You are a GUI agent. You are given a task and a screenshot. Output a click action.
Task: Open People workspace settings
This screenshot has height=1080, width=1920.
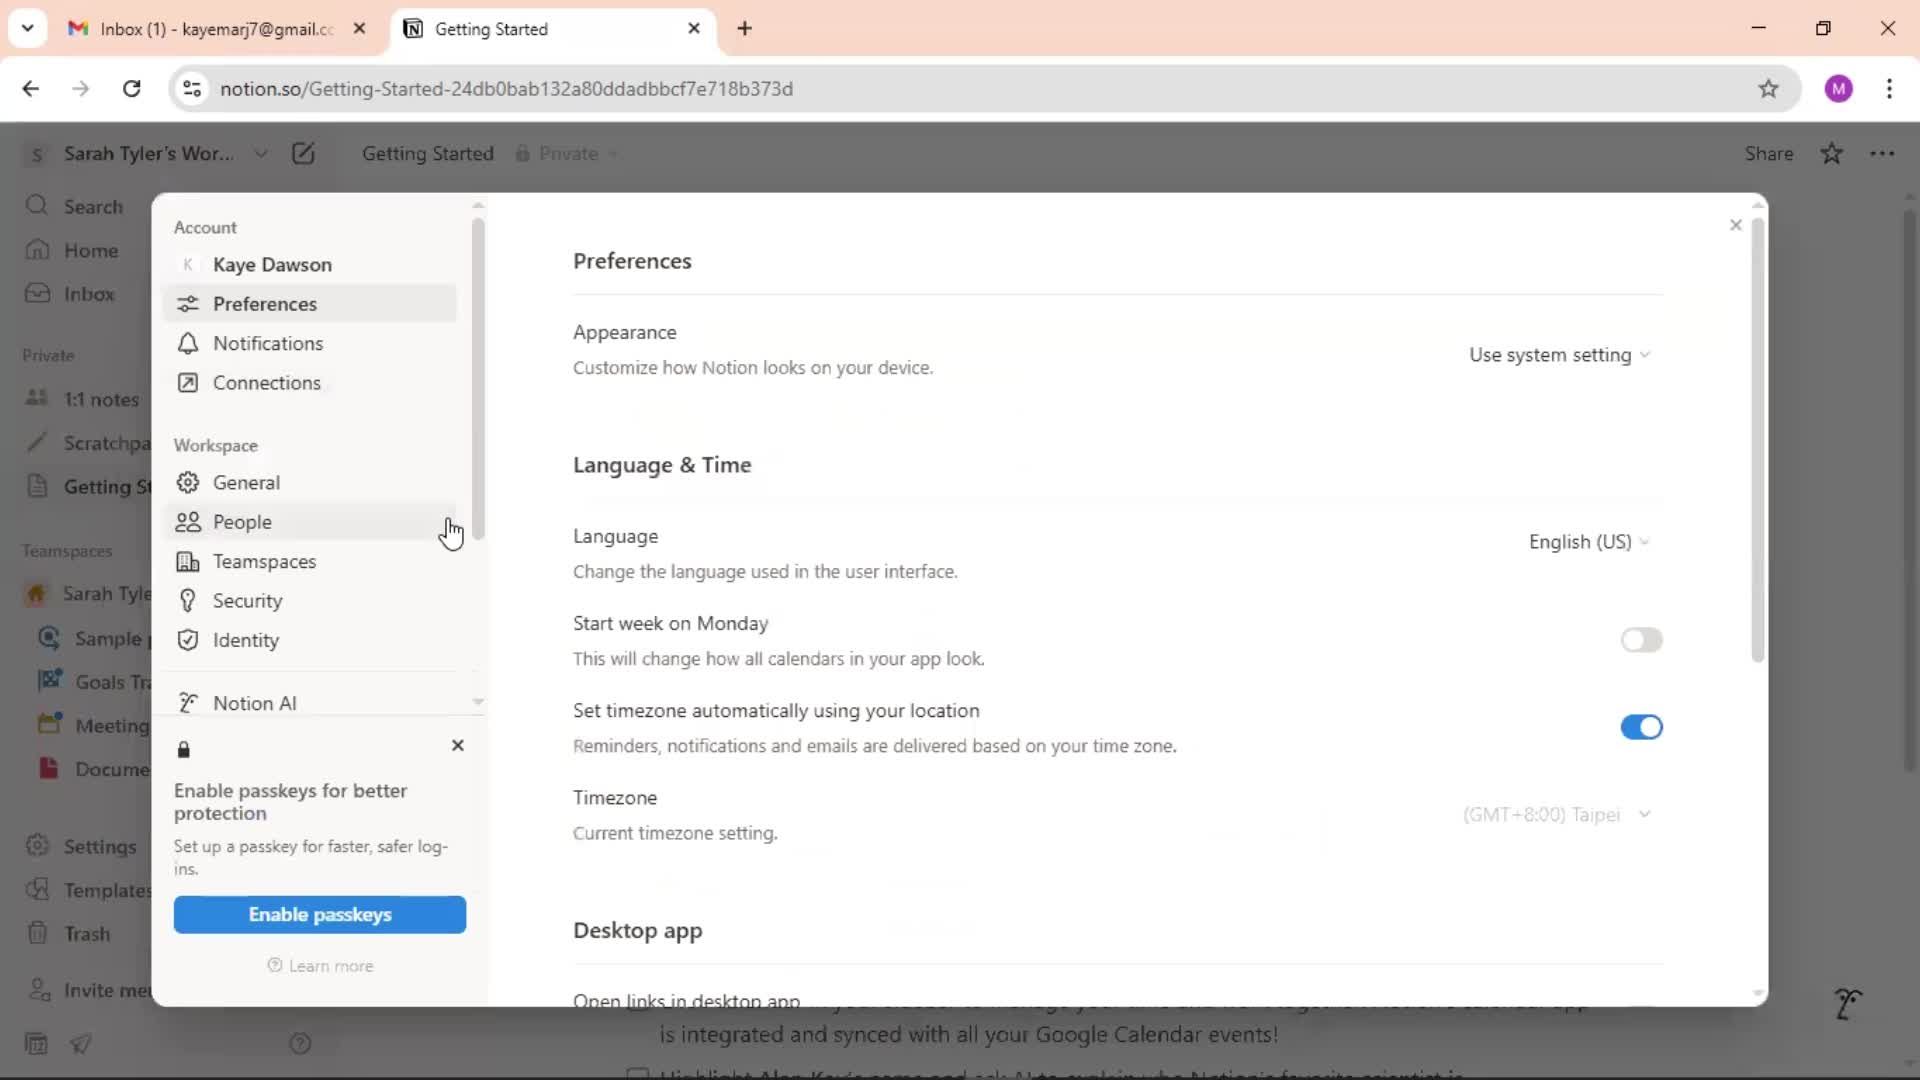(x=309, y=522)
